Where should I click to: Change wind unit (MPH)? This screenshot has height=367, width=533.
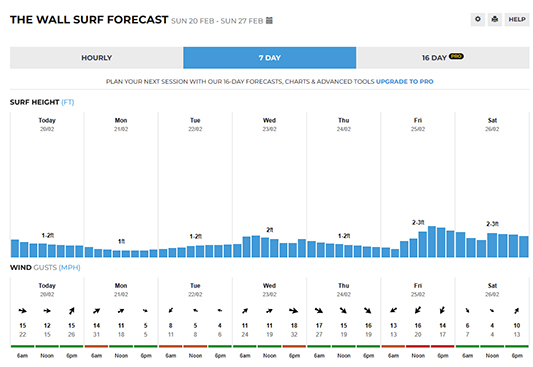[x=69, y=267]
